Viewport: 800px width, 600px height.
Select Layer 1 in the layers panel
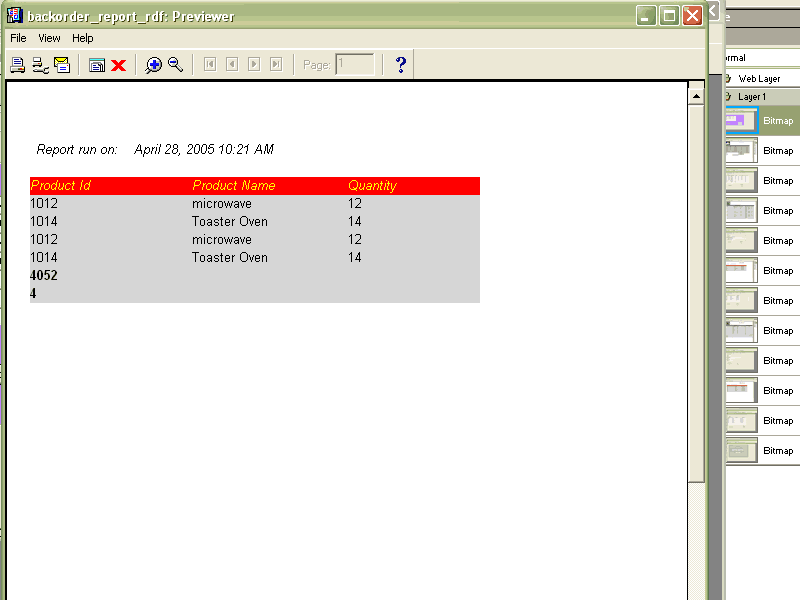(752, 97)
